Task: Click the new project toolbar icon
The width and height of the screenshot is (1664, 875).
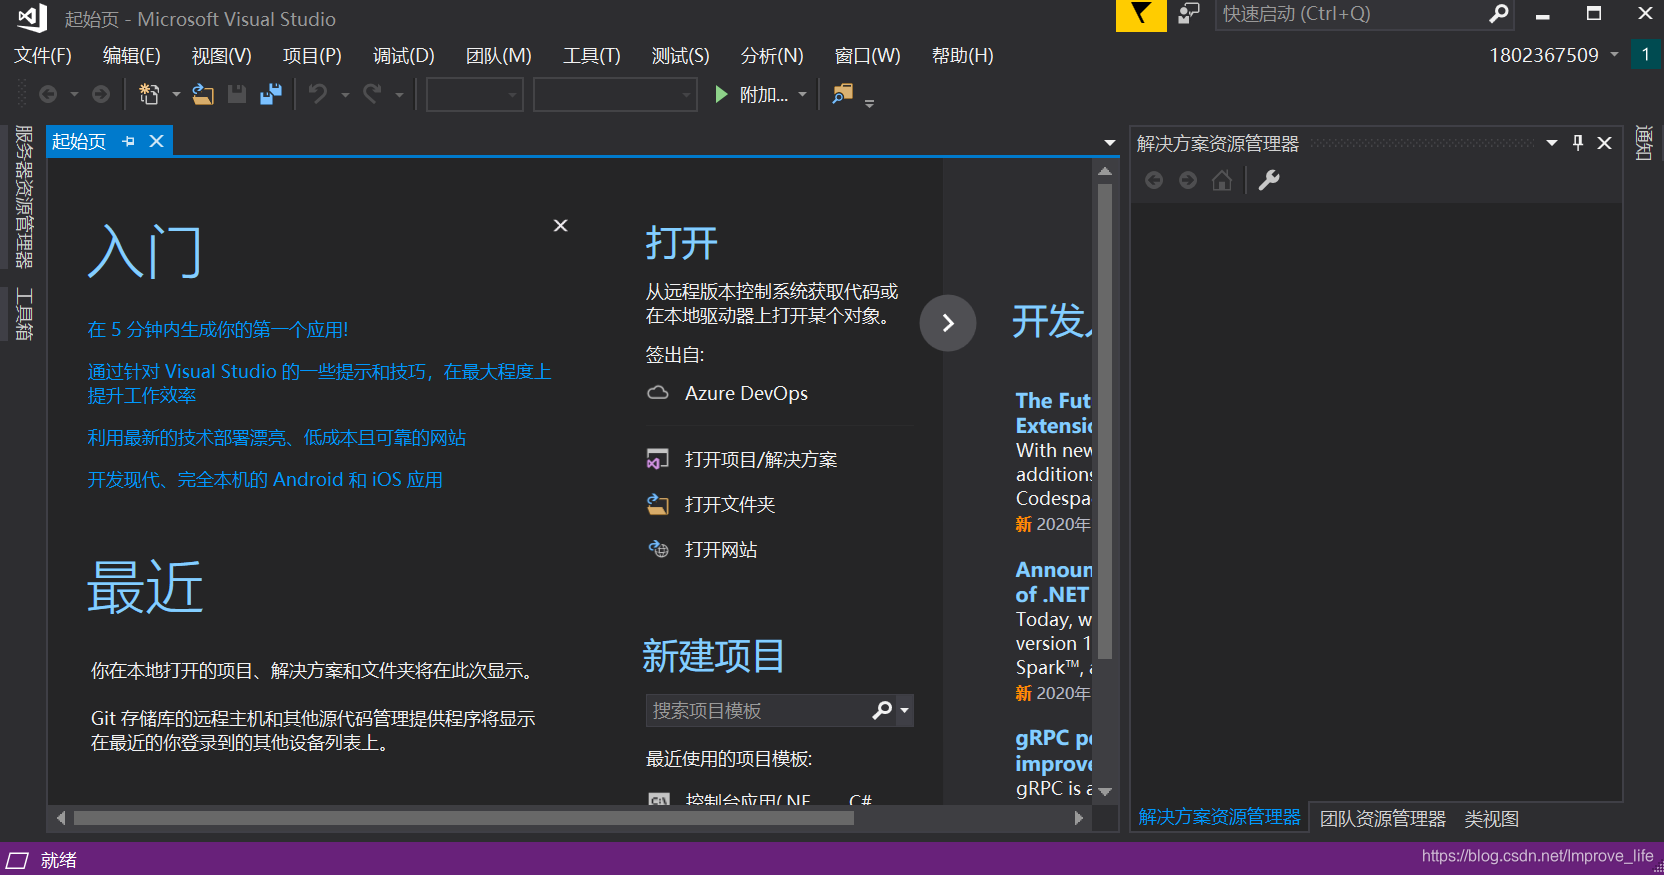Action: click(149, 94)
